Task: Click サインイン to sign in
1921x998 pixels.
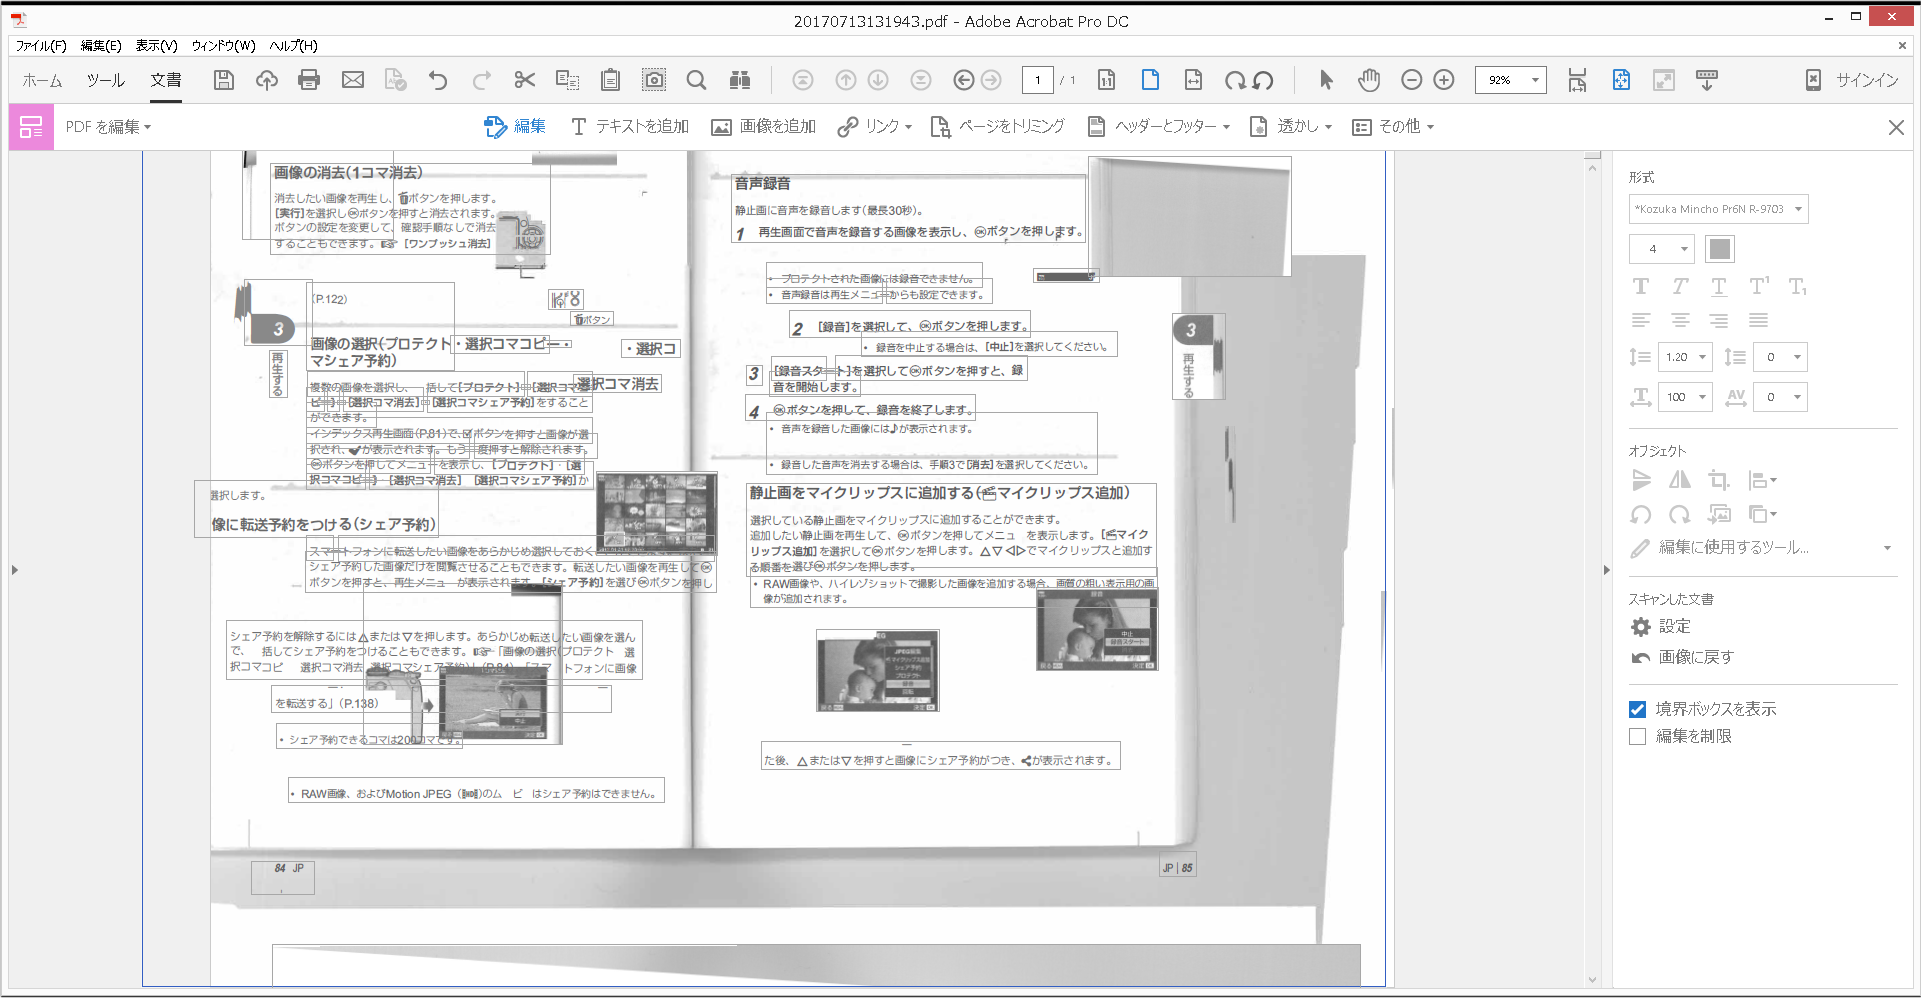Action: [1867, 80]
